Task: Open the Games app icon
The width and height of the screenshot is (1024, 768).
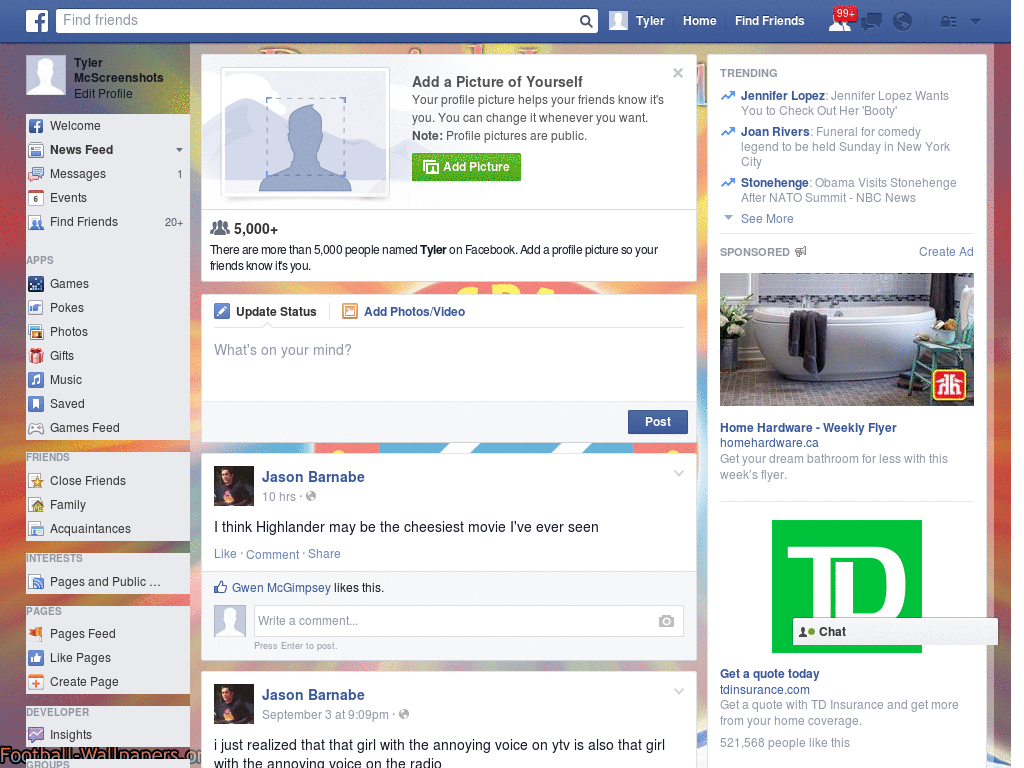Action: (x=36, y=284)
